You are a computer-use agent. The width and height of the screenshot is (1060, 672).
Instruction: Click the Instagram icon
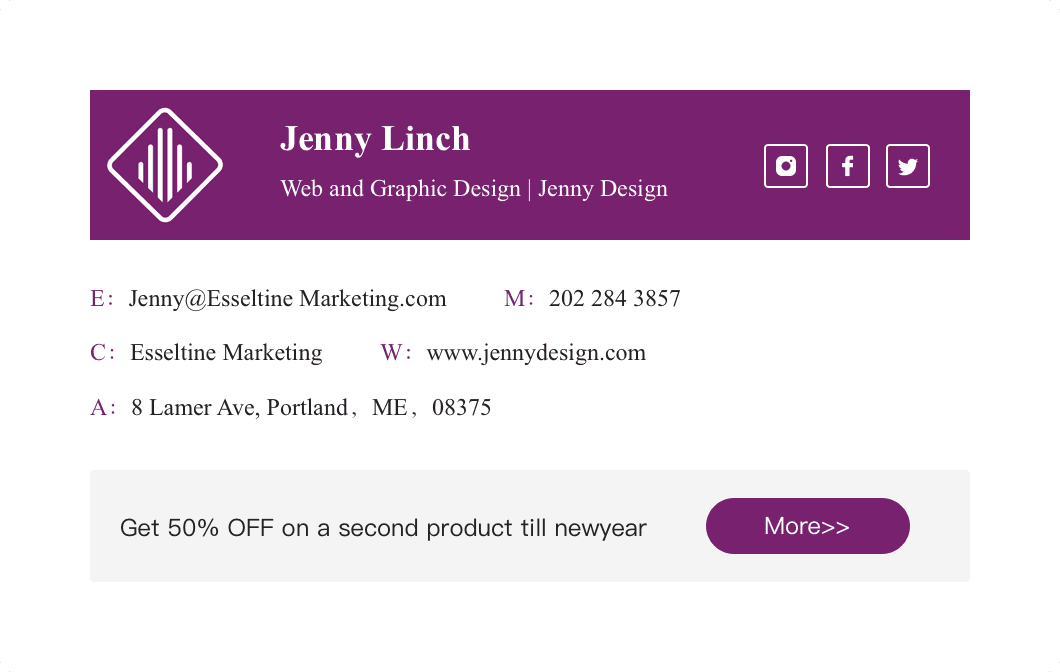pyautogui.click(x=786, y=166)
